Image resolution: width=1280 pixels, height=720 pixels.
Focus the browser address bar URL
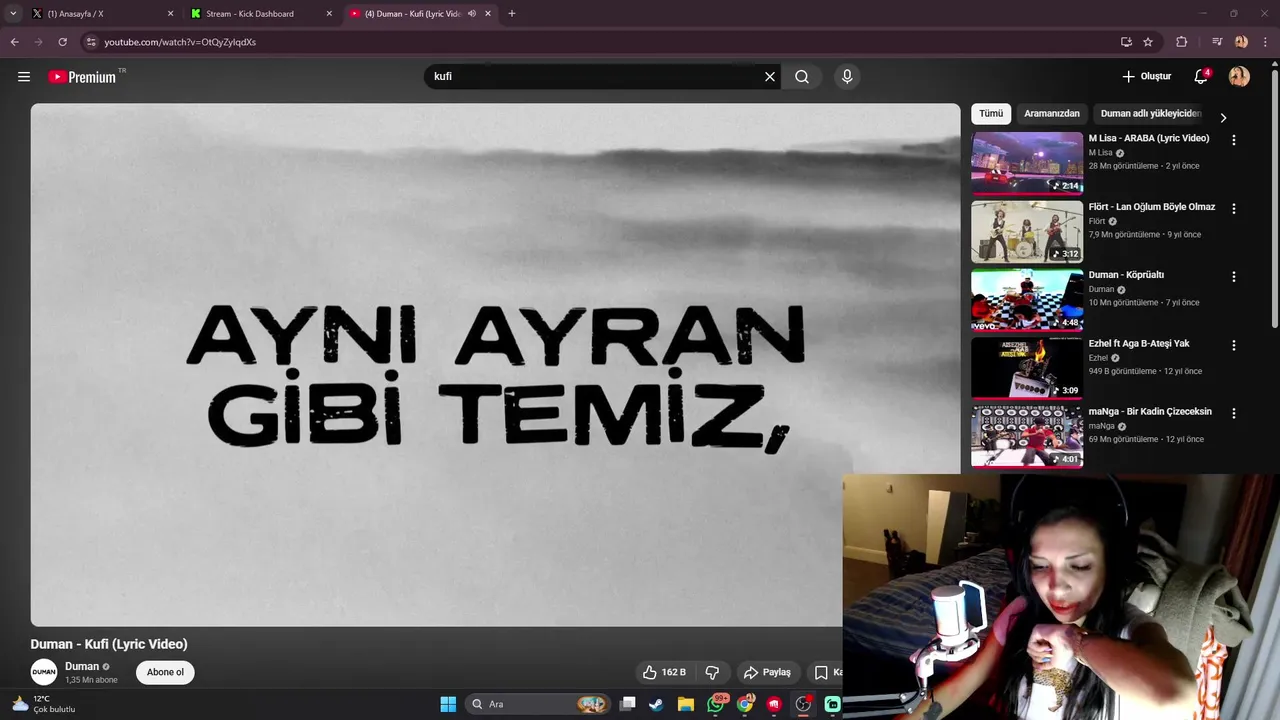(180, 42)
